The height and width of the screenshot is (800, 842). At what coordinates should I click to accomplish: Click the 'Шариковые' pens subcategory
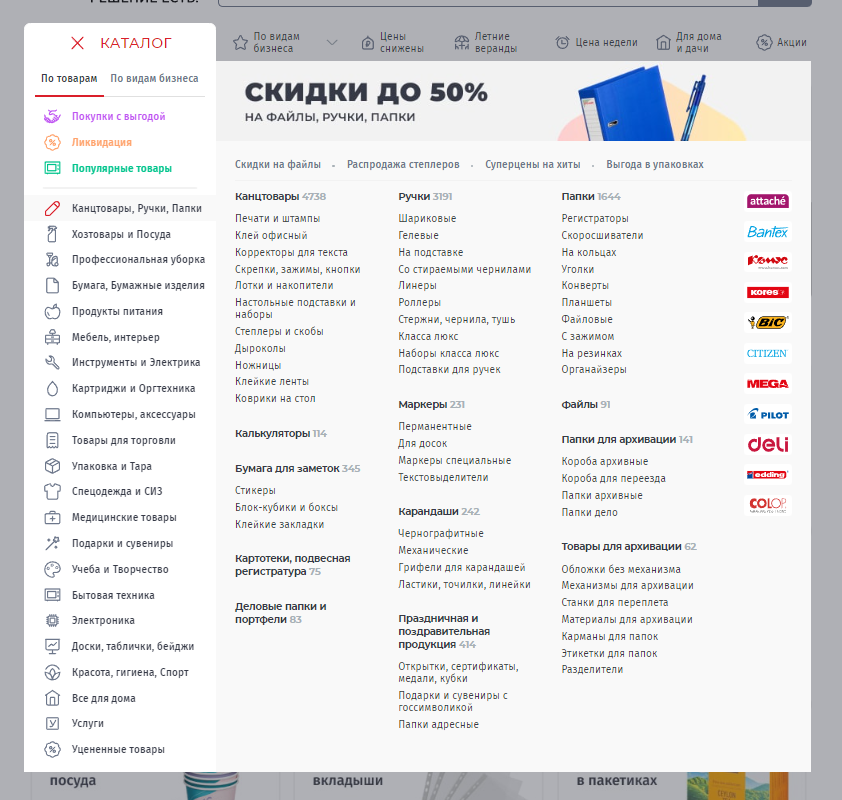tap(427, 218)
